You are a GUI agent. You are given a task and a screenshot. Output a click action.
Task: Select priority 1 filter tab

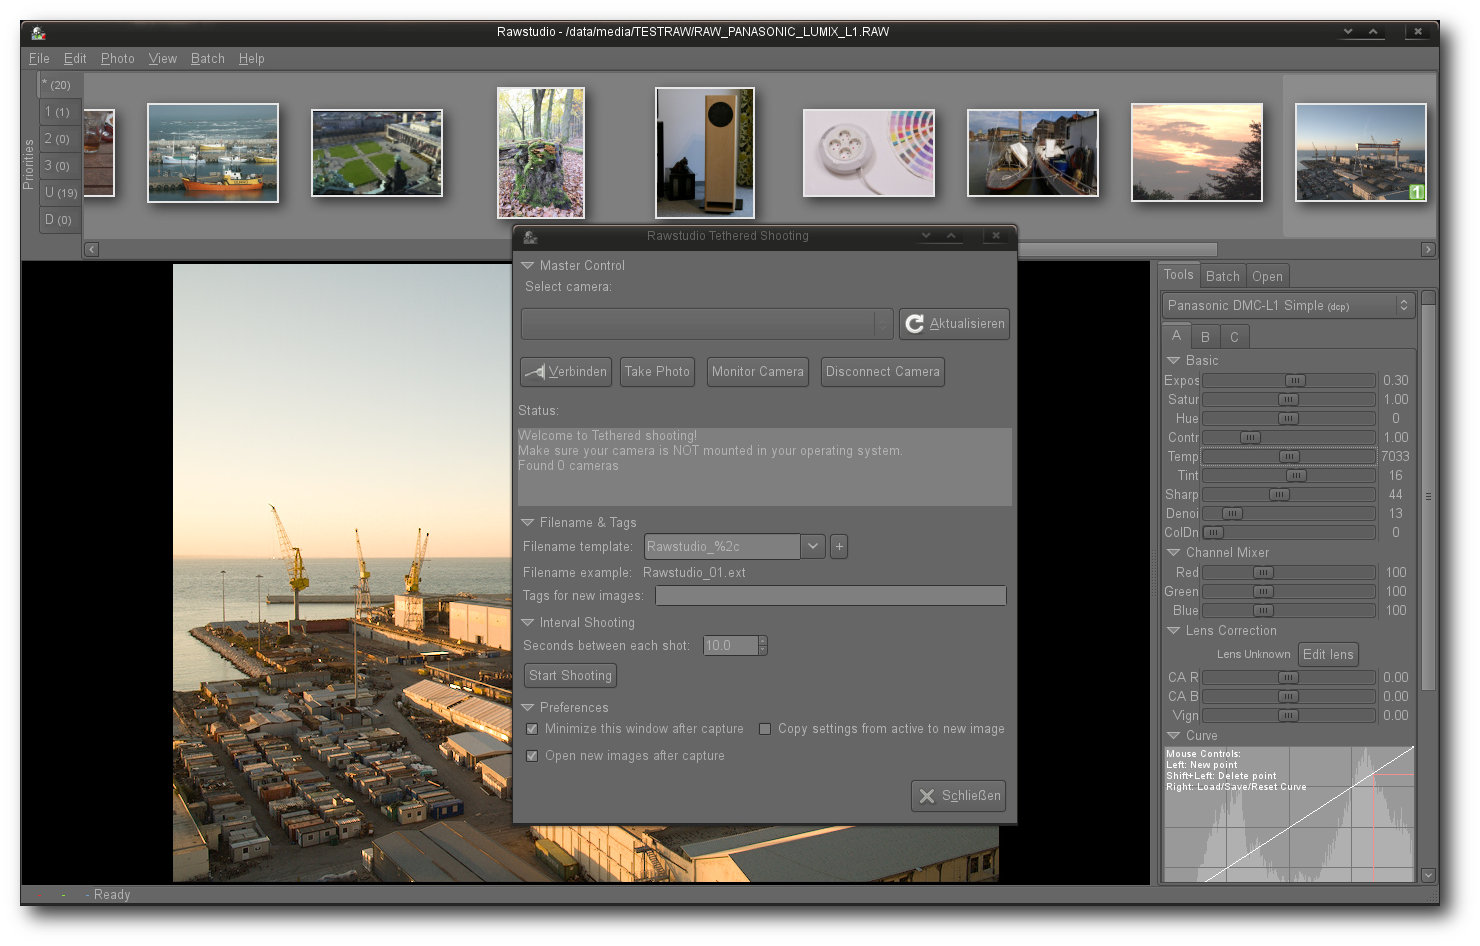[x=59, y=112]
